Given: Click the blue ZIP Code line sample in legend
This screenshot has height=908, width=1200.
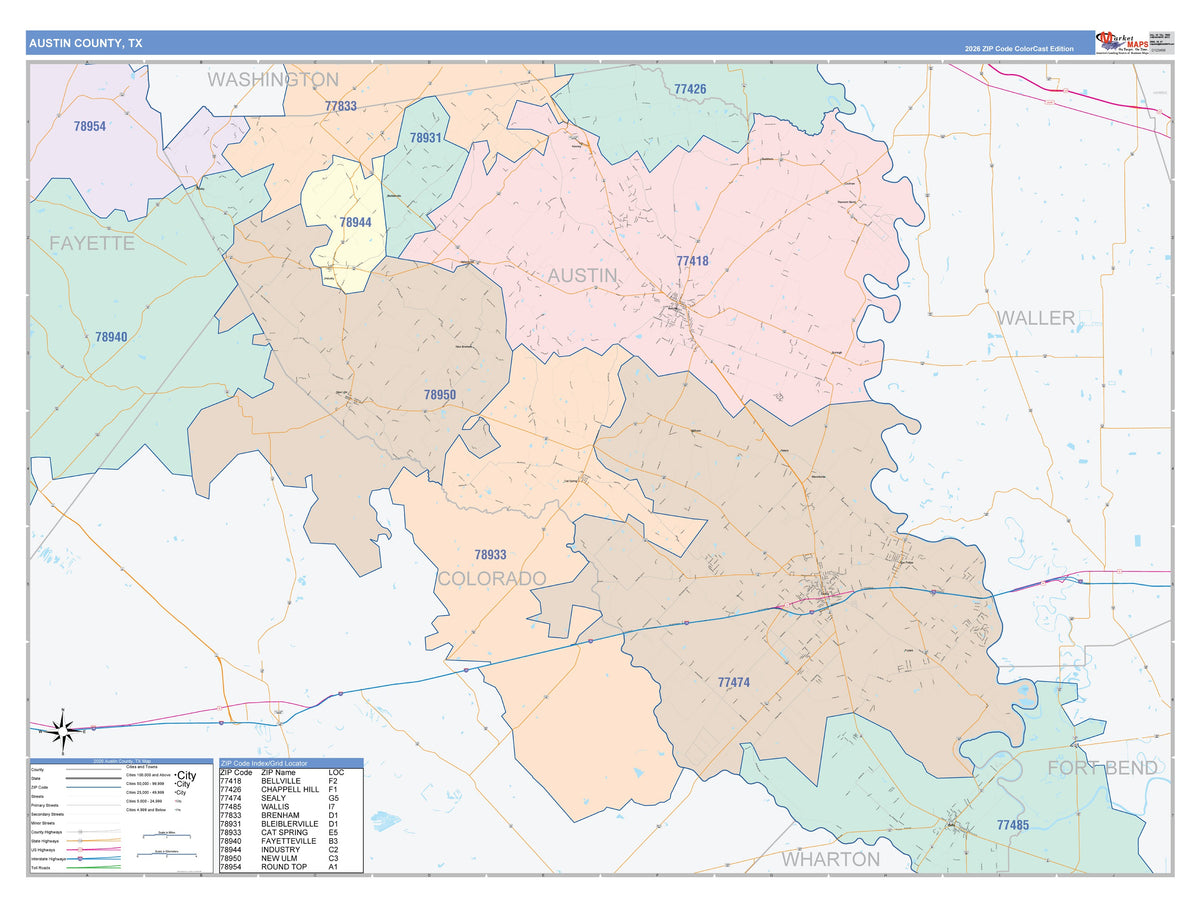Looking at the screenshot, I should (93, 787).
